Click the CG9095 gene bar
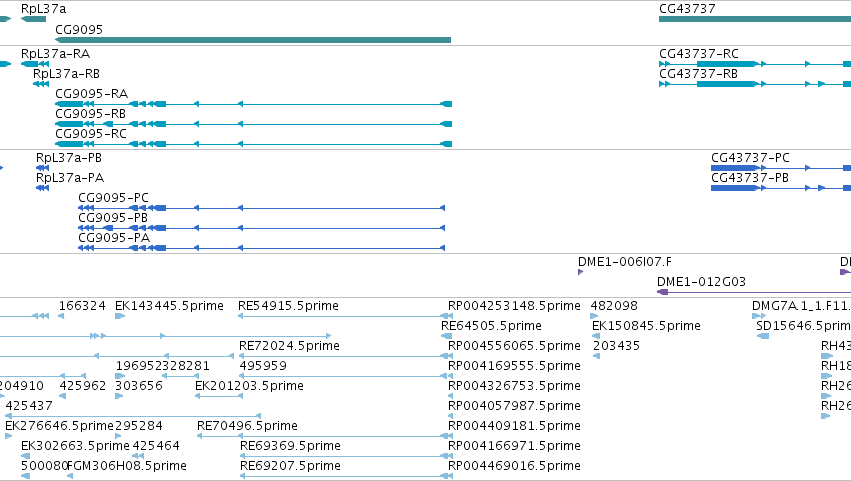Image resolution: width=851 pixels, height=481 pixels. coord(253,40)
